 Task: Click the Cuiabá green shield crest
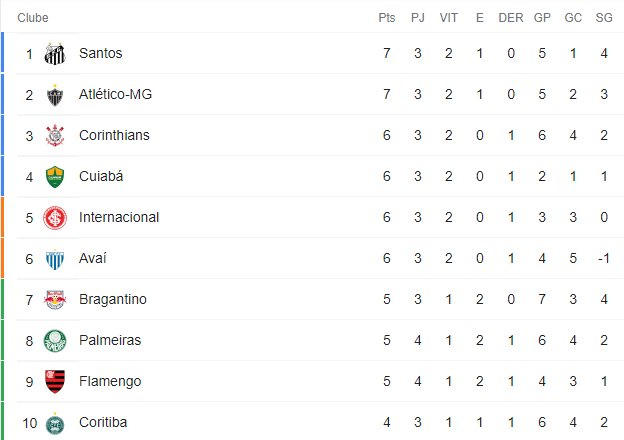click(x=55, y=177)
